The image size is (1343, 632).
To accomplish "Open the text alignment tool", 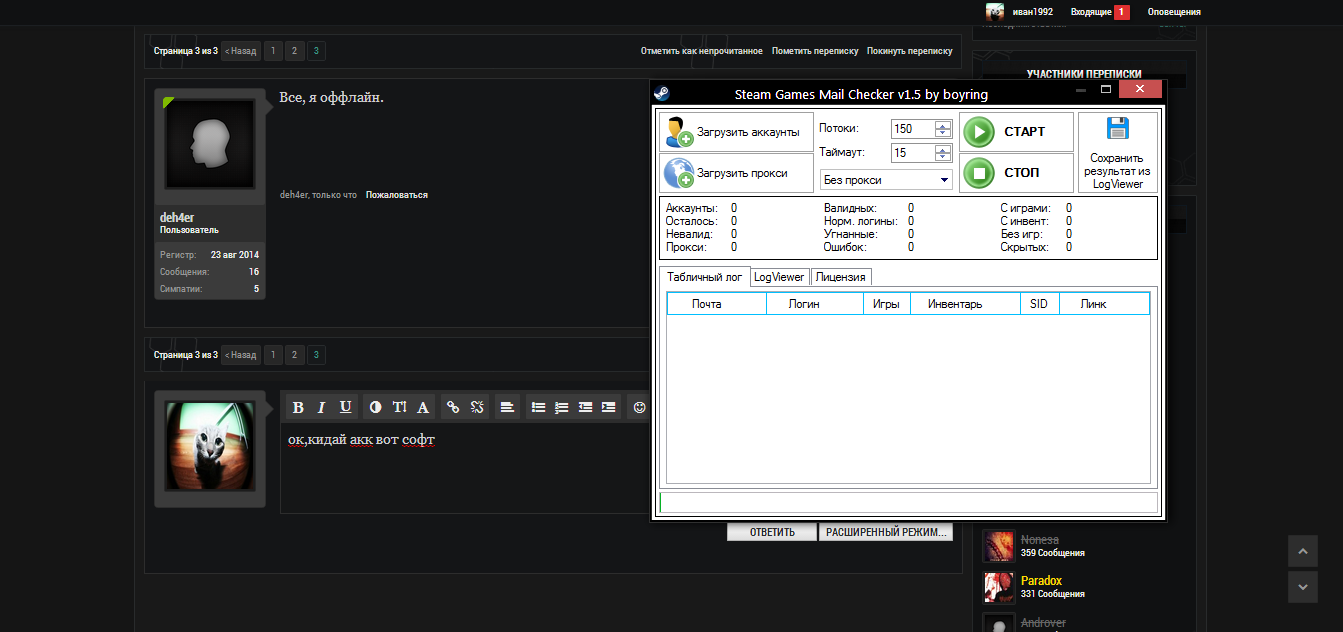I will [x=507, y=407].
